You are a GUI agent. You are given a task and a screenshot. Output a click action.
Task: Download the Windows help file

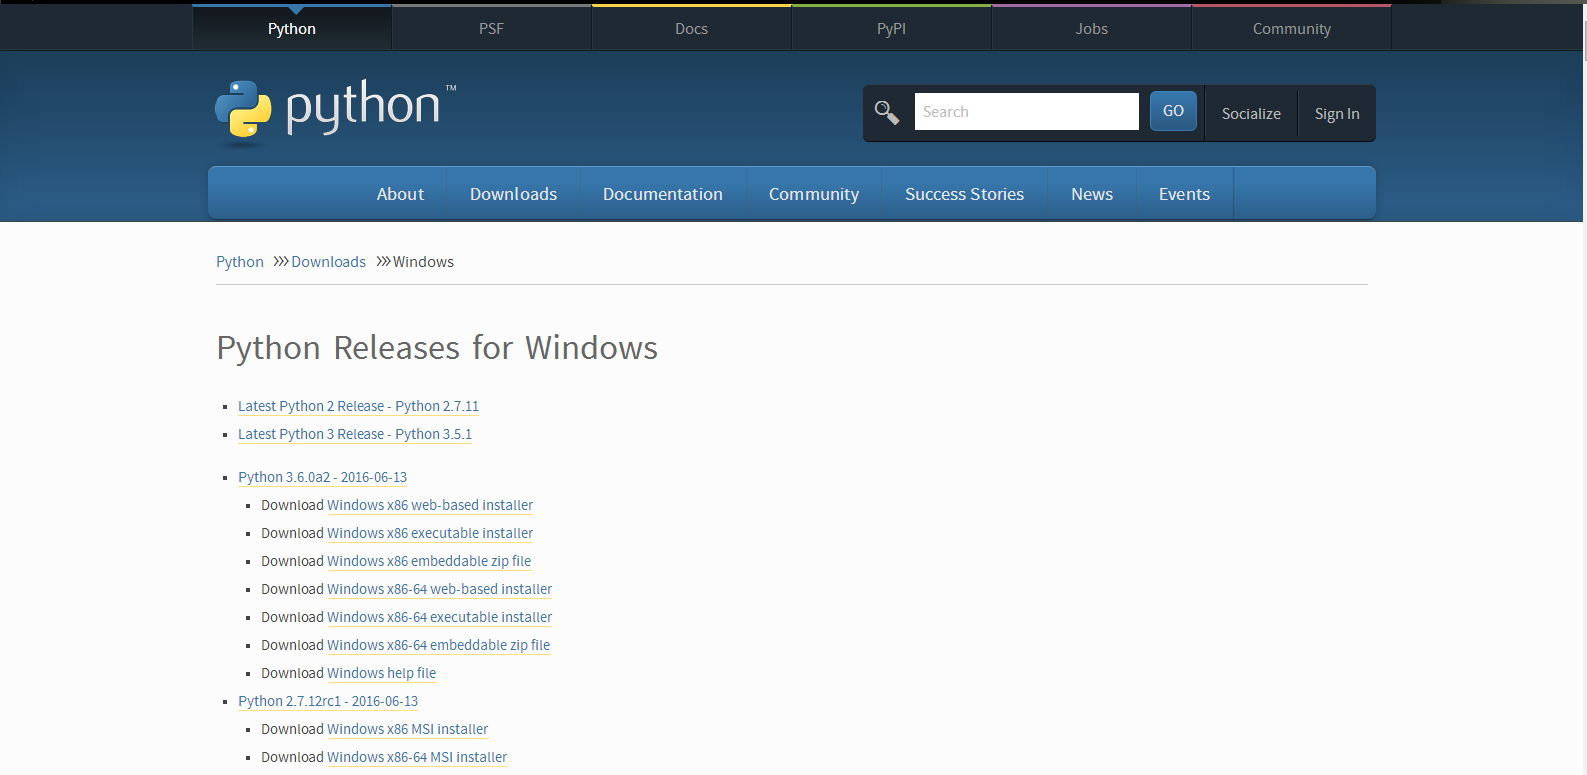[381, 673]
